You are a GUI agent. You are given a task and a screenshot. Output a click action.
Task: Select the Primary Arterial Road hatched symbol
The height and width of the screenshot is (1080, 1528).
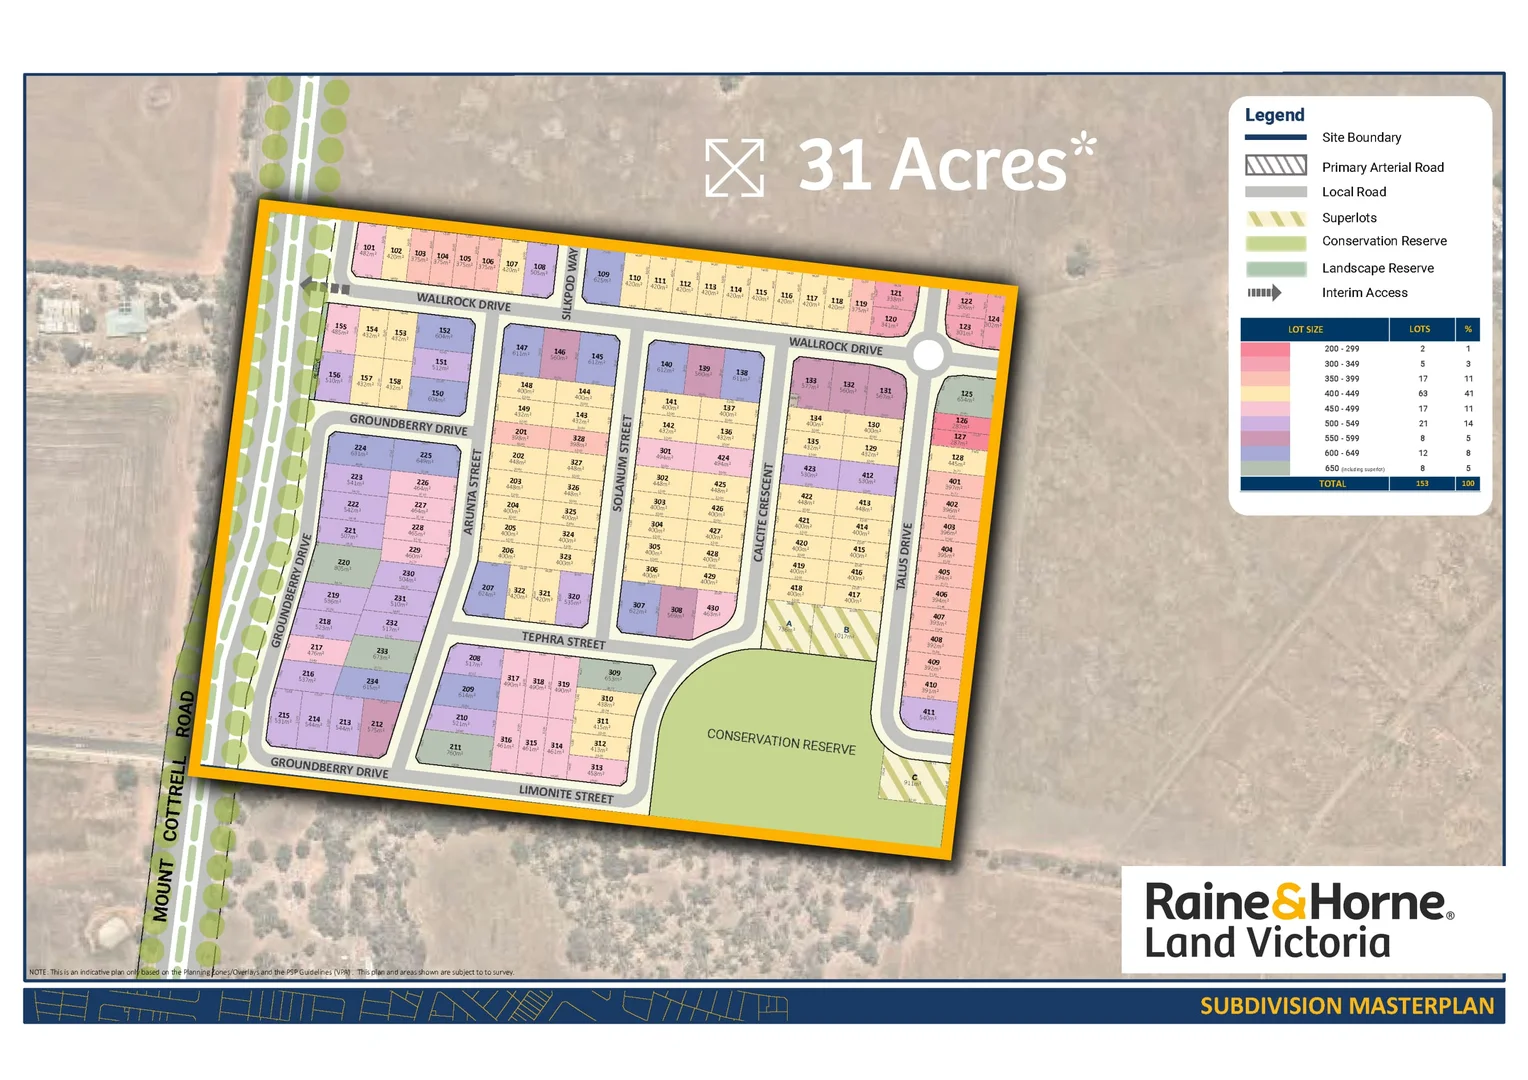point(1275,165)
